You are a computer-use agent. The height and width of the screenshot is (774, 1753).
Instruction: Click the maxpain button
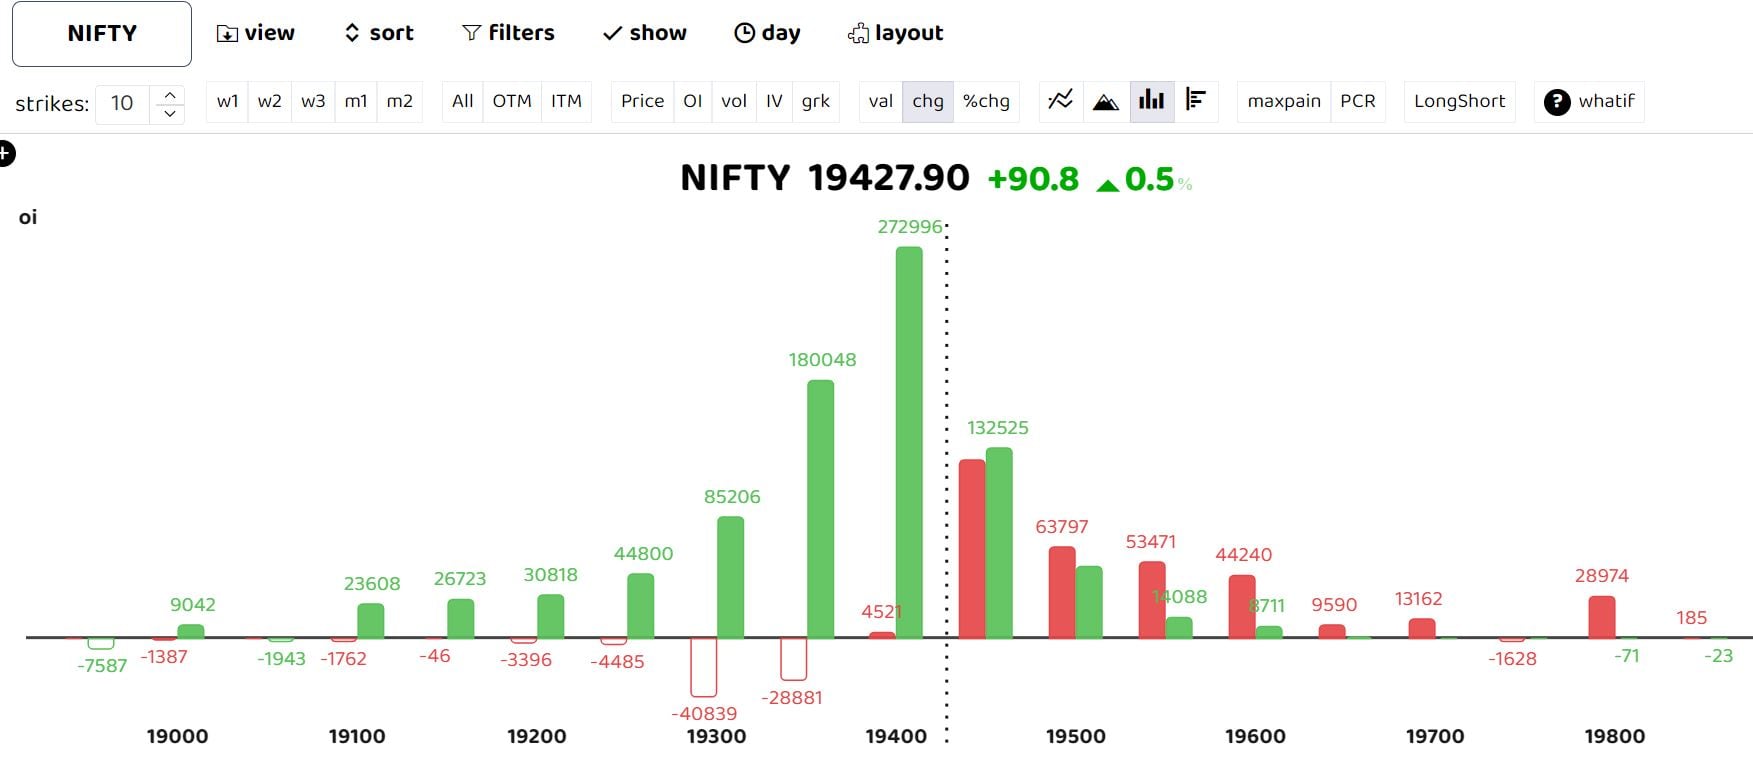pyautogui.click(x=1284, y=101)
